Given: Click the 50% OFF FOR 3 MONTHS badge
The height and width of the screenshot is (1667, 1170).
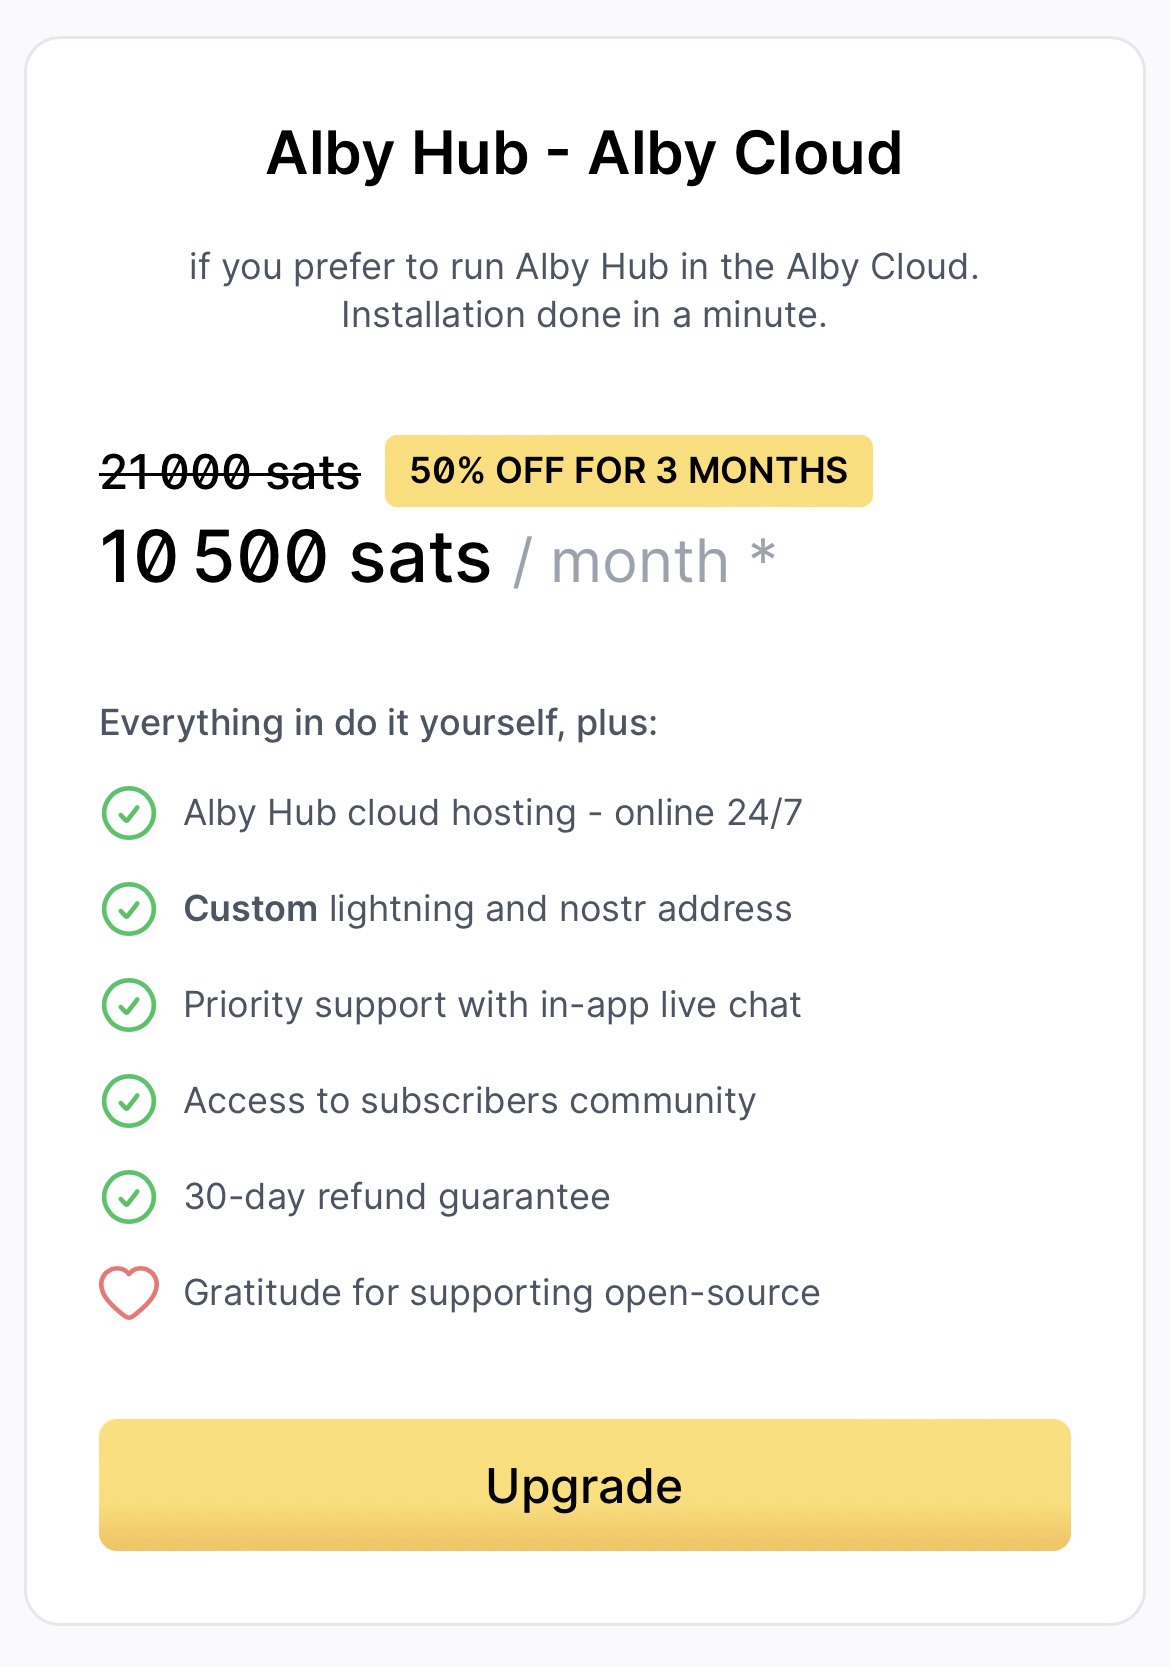Looking at the screenshot, I should click(x=629, y=471).
